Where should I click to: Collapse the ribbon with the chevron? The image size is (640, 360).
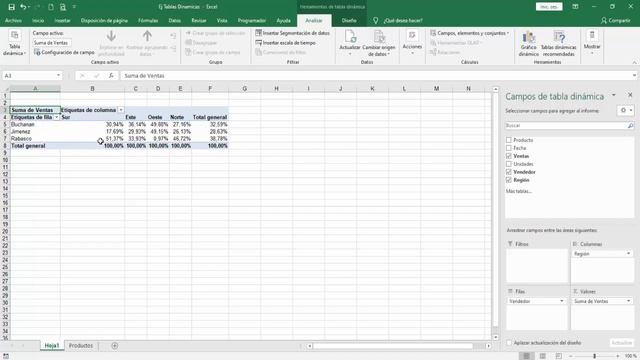(634, 62)
